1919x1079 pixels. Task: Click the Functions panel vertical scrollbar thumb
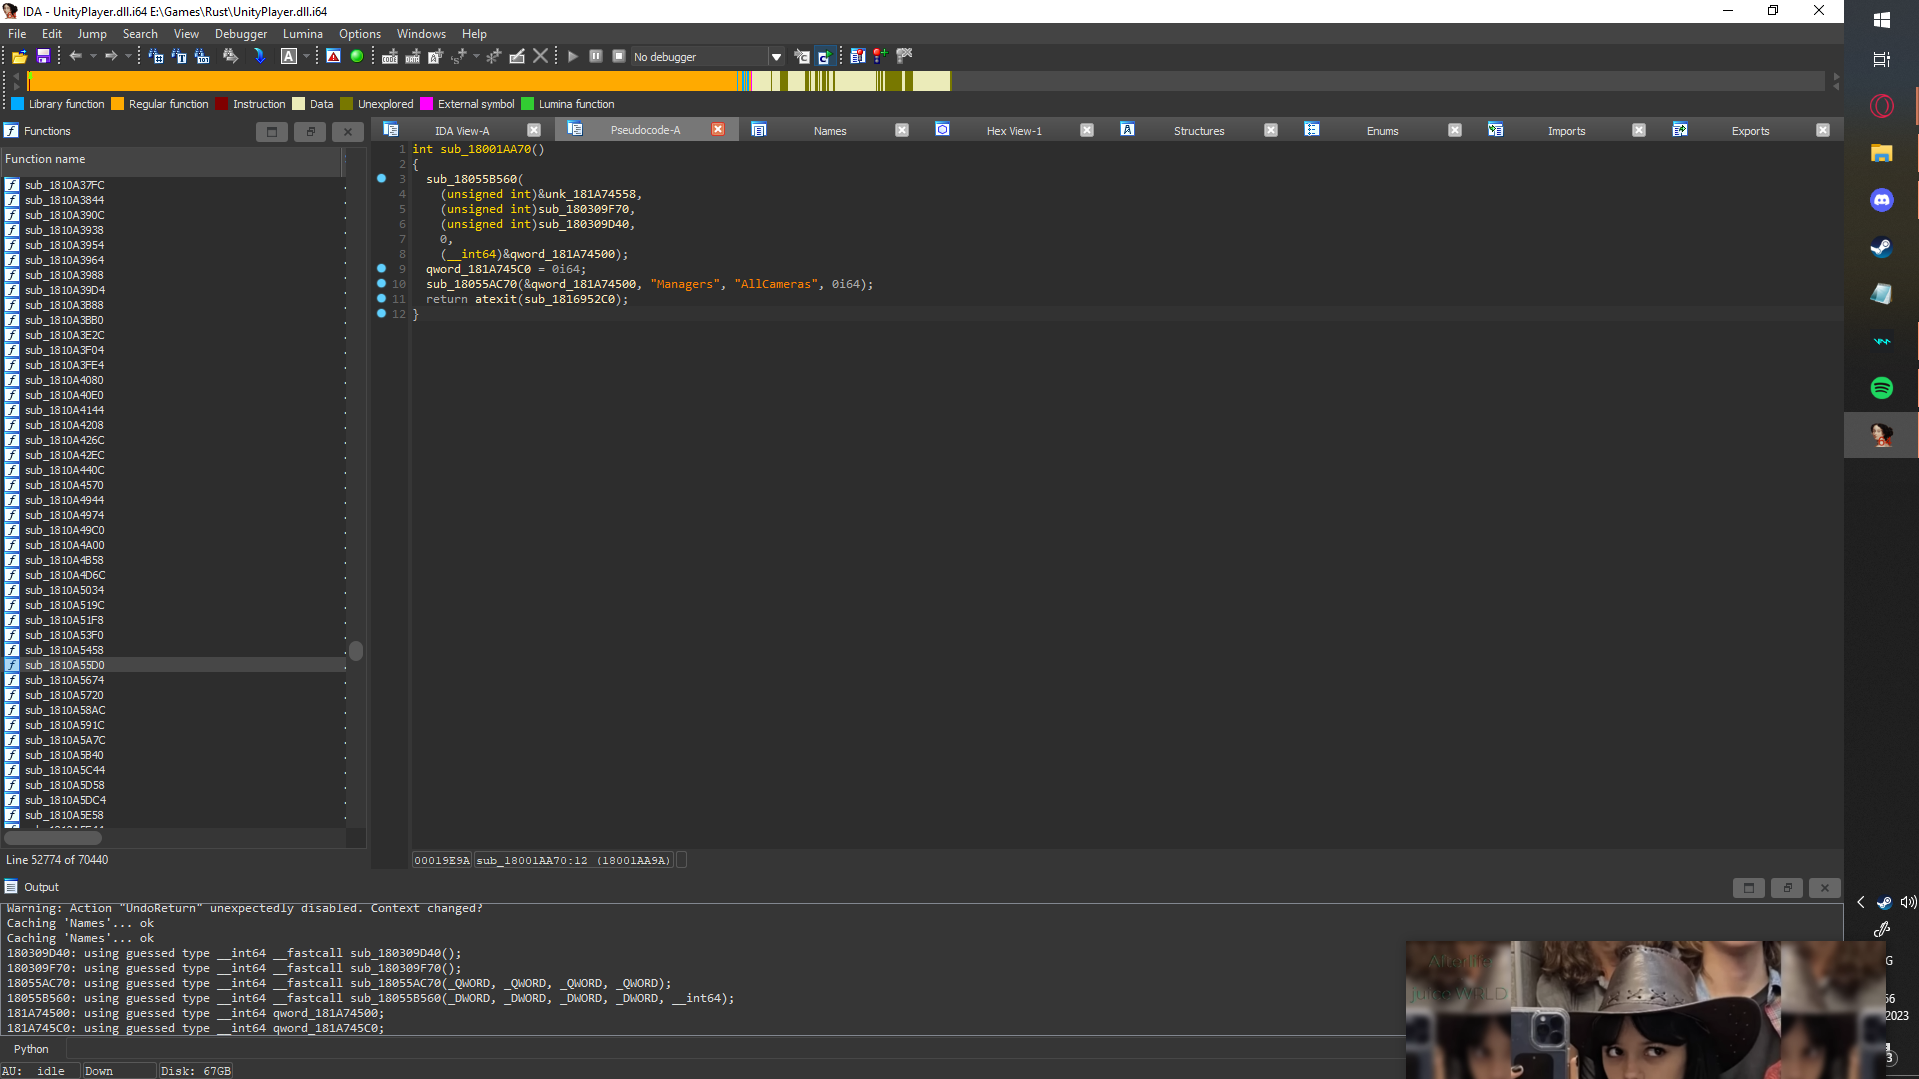pos(356,651)
